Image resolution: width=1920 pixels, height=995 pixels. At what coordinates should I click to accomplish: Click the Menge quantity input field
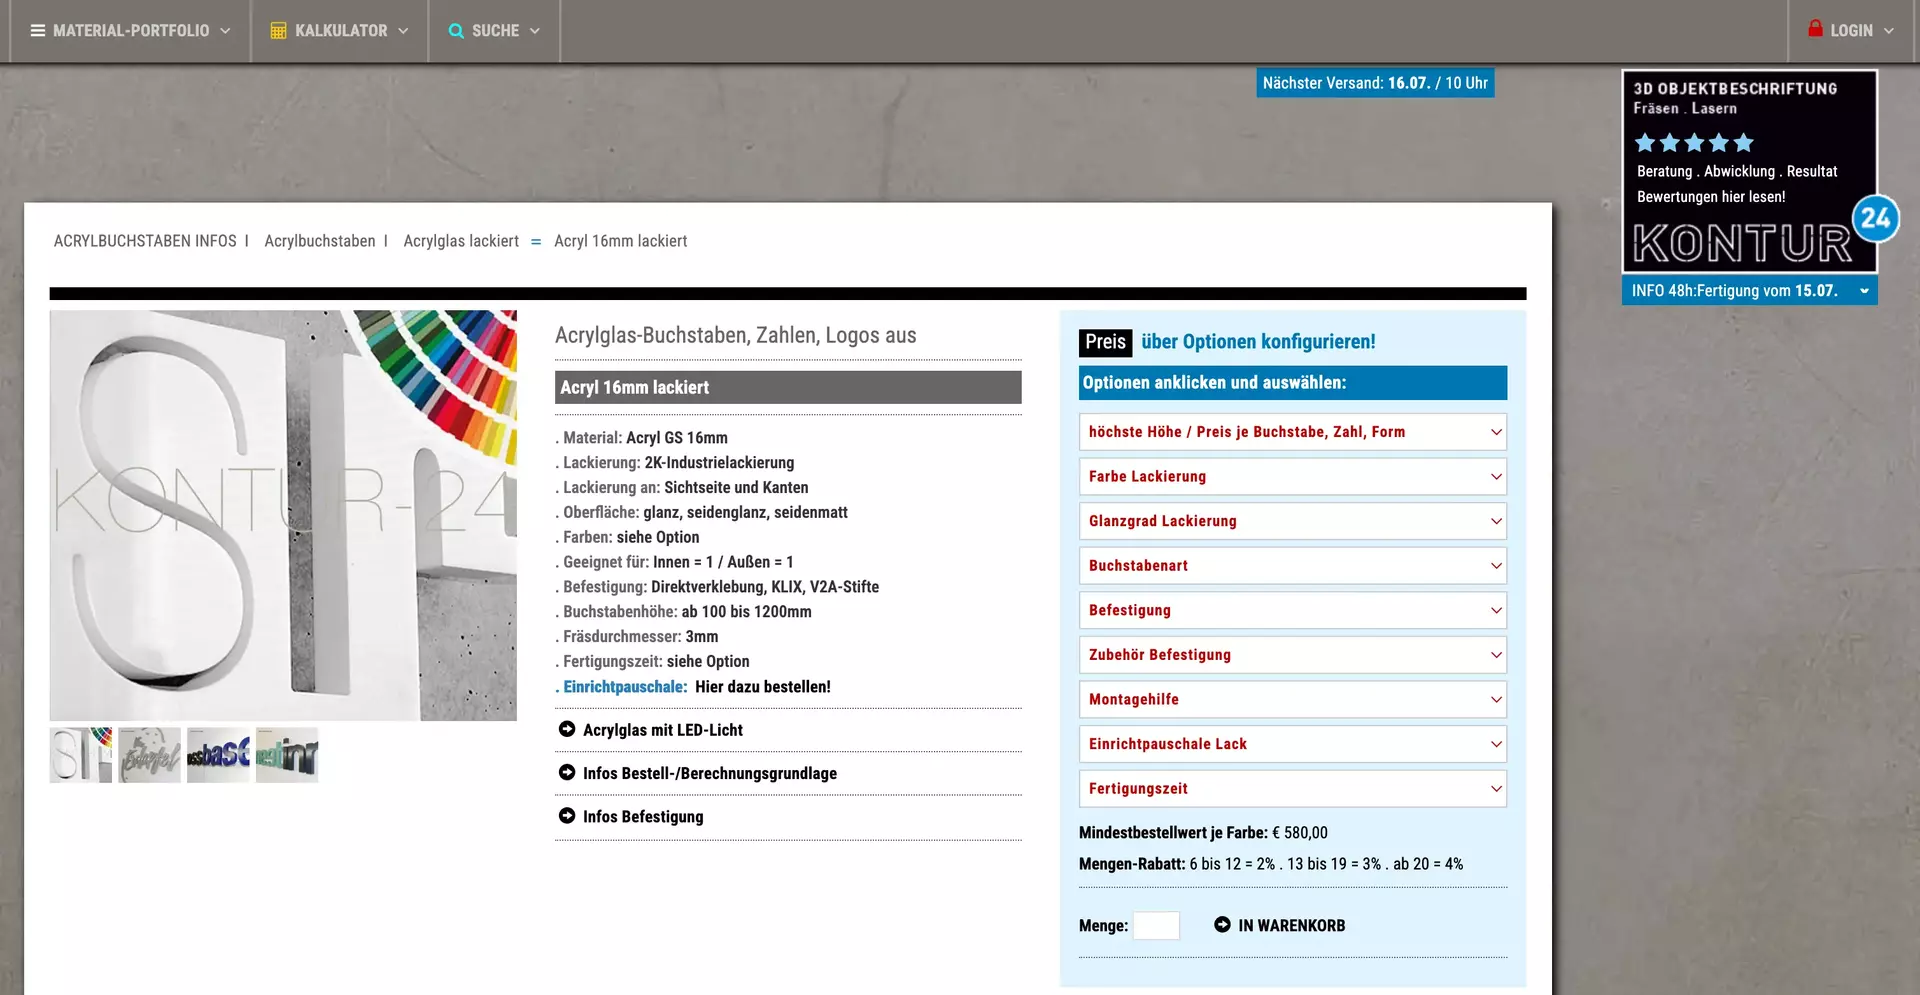(1156, 925)
